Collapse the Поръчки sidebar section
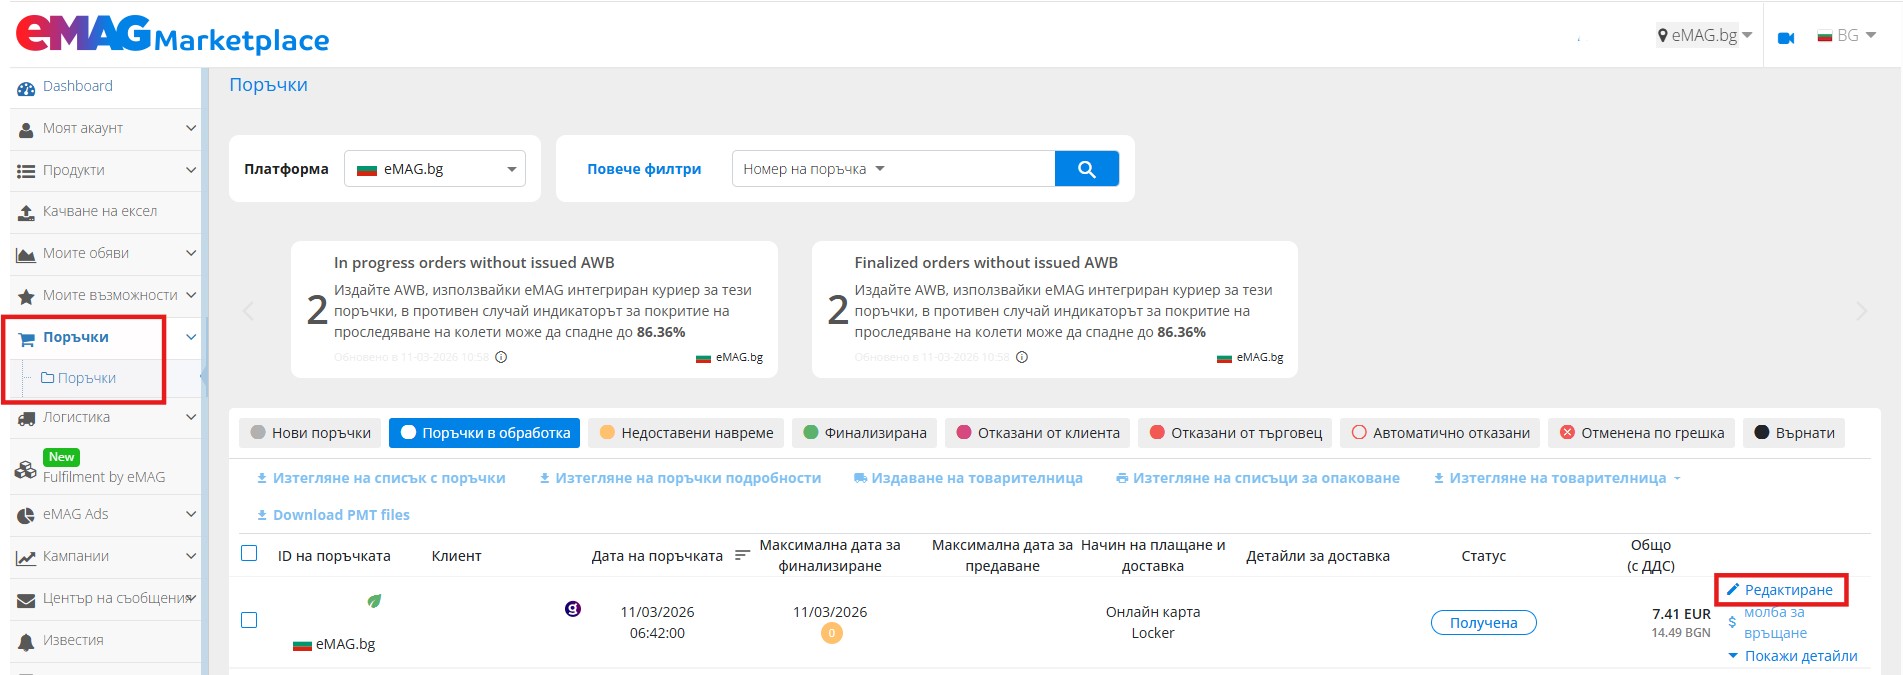Image resolution: width=1903 pixels, height=675 pixels. 105,338
